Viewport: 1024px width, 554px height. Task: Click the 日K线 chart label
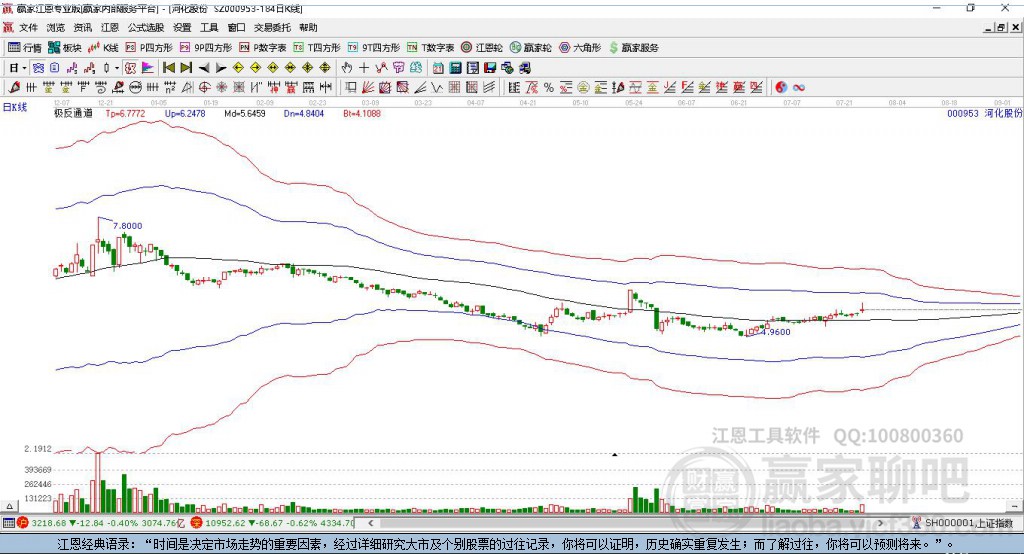15,107
